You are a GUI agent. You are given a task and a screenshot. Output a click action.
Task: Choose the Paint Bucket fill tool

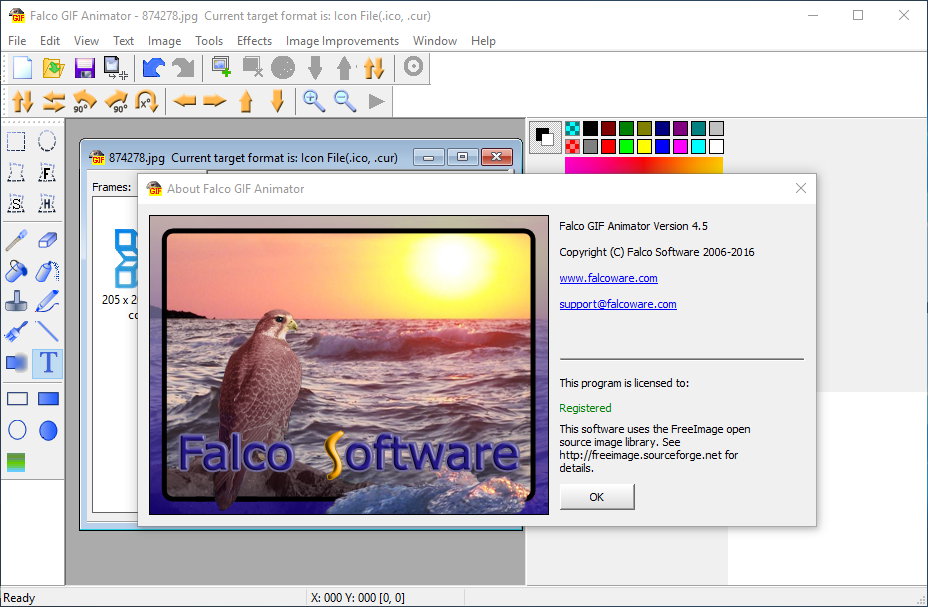tap(17, 271)
